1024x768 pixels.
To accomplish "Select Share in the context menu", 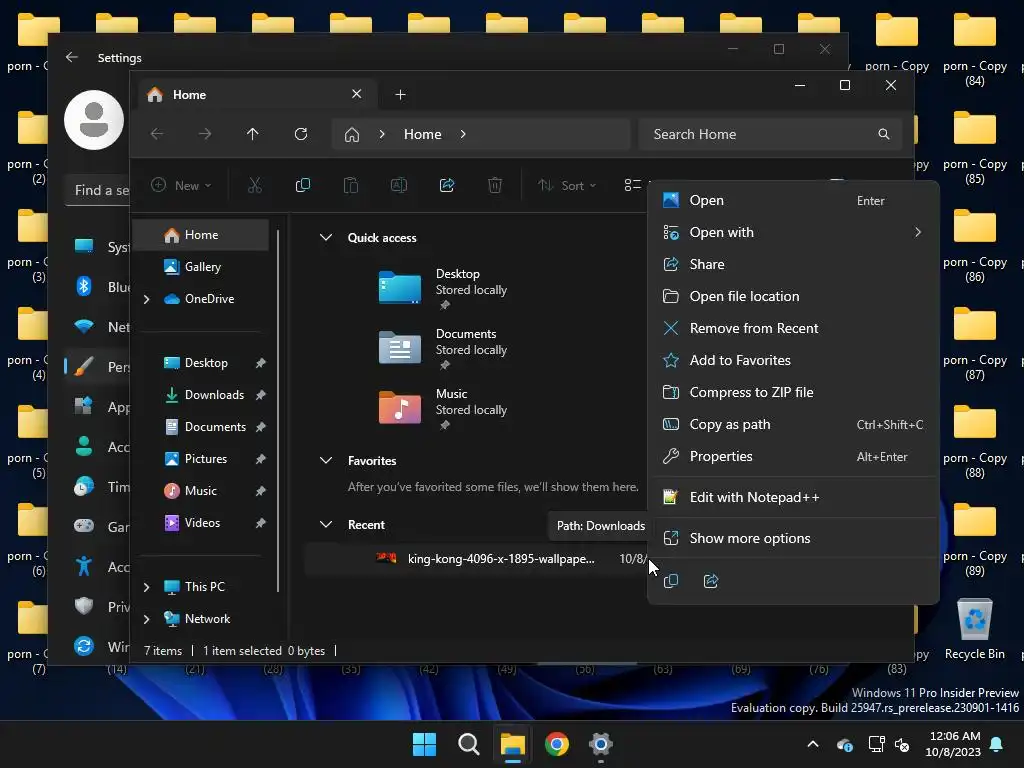I will (x=793, y=264).
